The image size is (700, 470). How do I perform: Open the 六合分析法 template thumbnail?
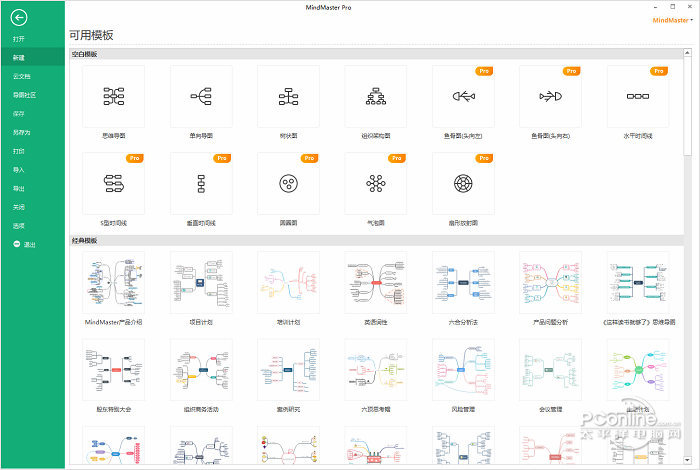tap(463, 283)
